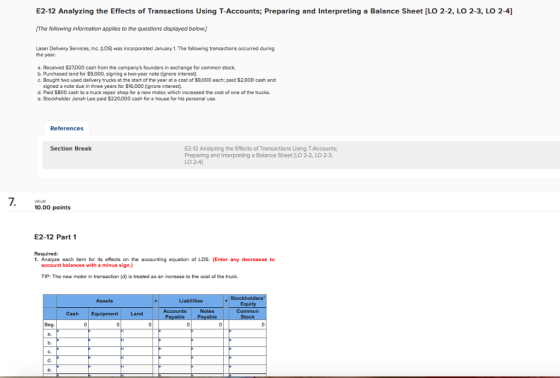Click the Cash column header
The width and height of the screenshot is (560, 378).
click(72, 314)
